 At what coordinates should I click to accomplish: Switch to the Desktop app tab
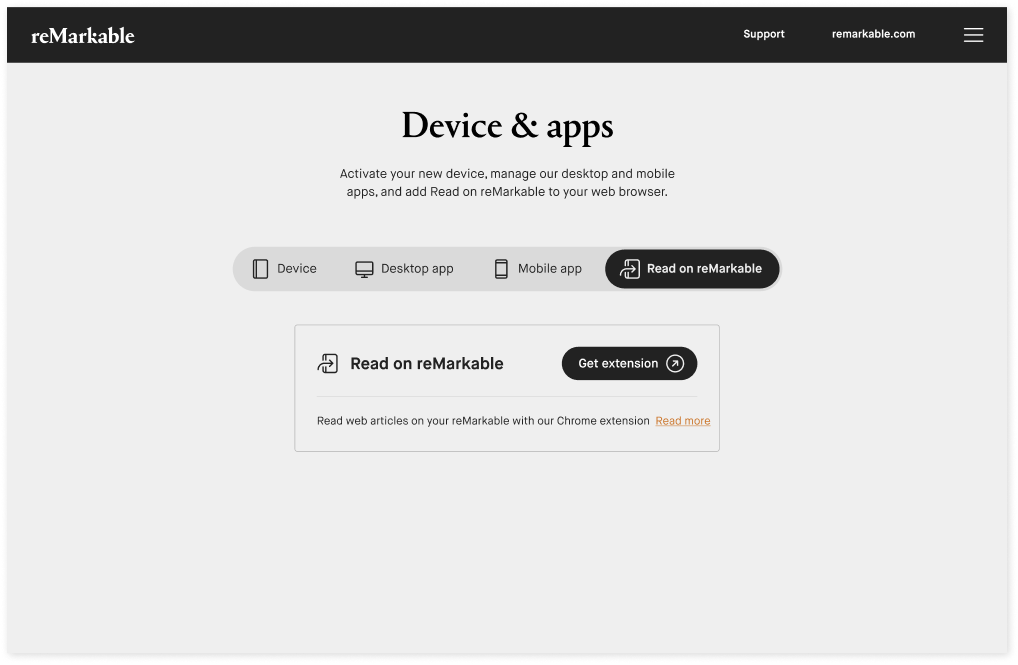click(x=404, y=268)
